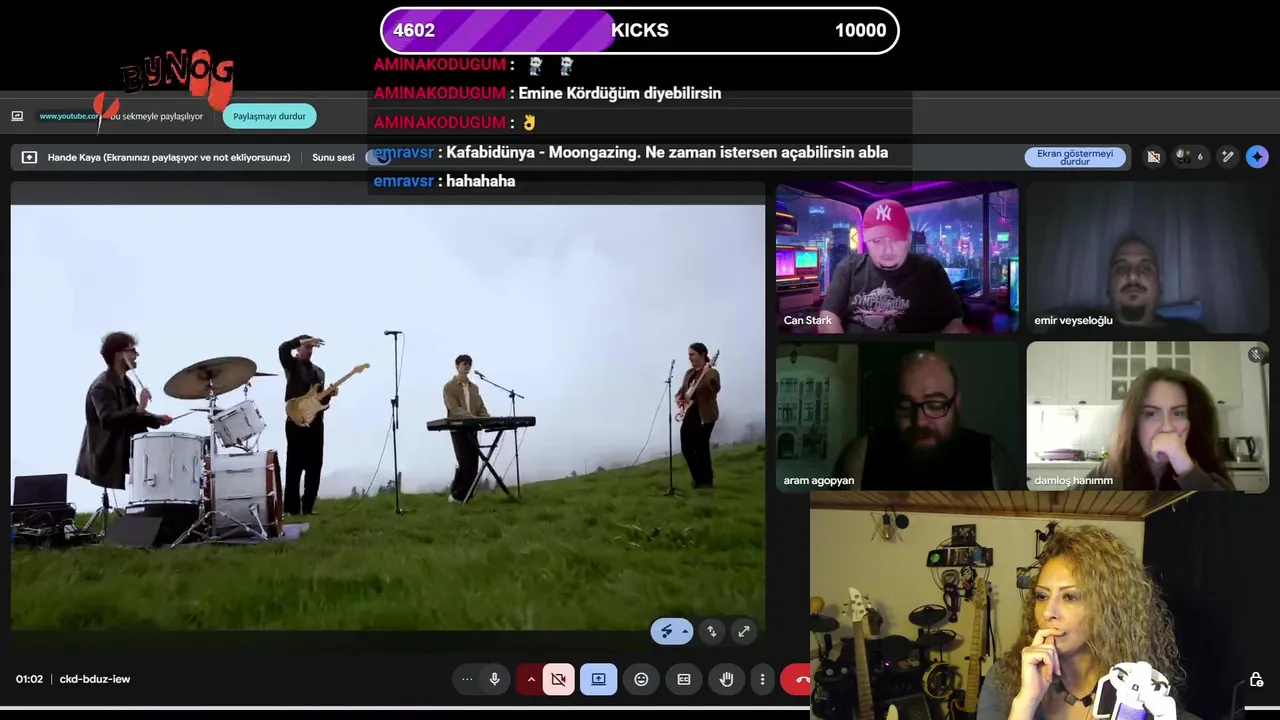Open audio settings three-dots beside microphone
Image resolution: width=1280 pixels, height=720 pixels.
point(467,679)
